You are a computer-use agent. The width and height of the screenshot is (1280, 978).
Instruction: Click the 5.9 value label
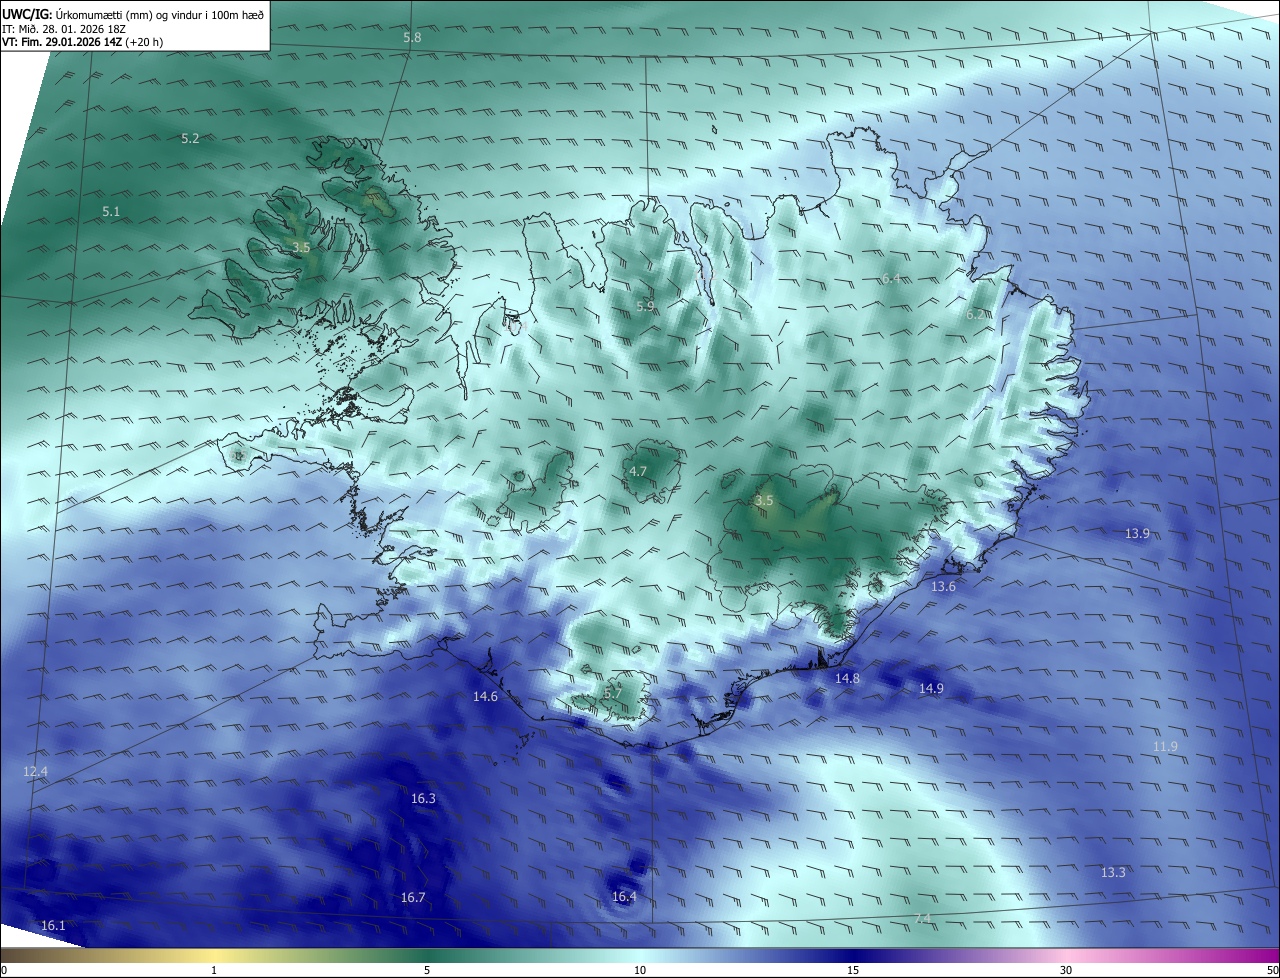pyautogui.click(x=645, y=306)
